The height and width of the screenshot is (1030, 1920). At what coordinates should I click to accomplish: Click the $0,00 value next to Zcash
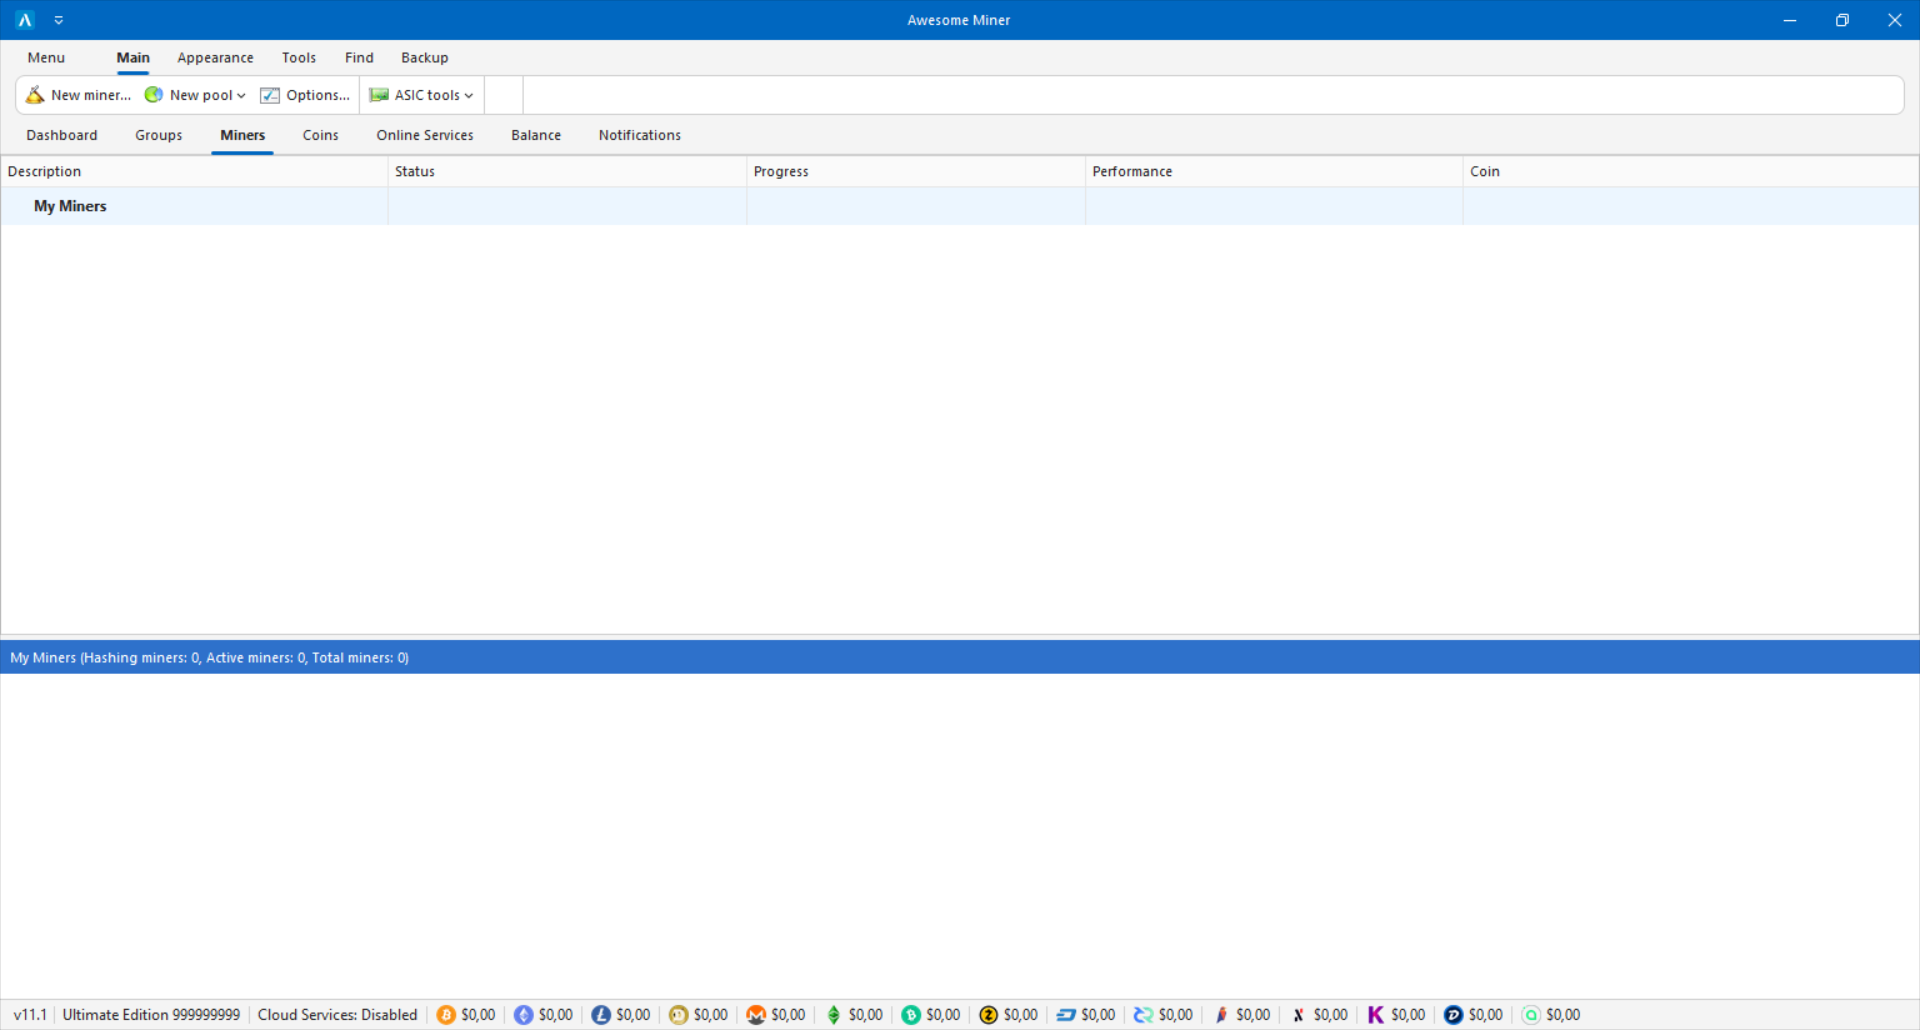[1021, 1015]
